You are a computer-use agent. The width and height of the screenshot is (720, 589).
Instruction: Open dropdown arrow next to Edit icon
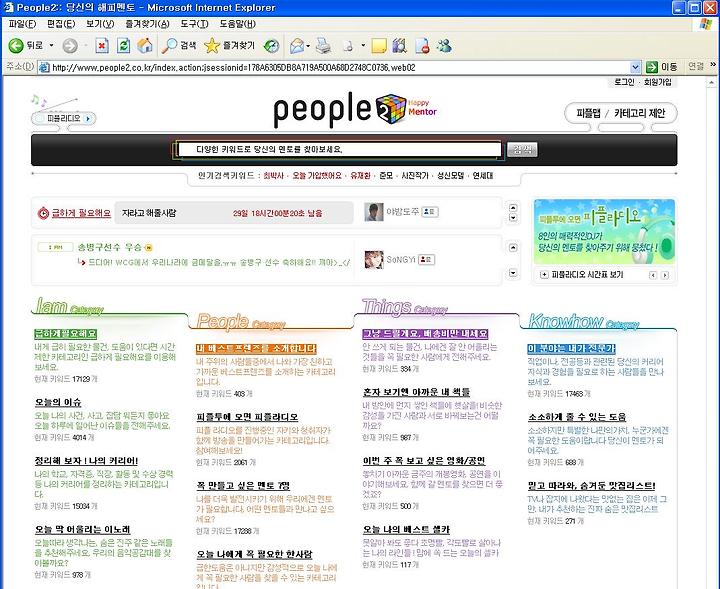(363, 45)
